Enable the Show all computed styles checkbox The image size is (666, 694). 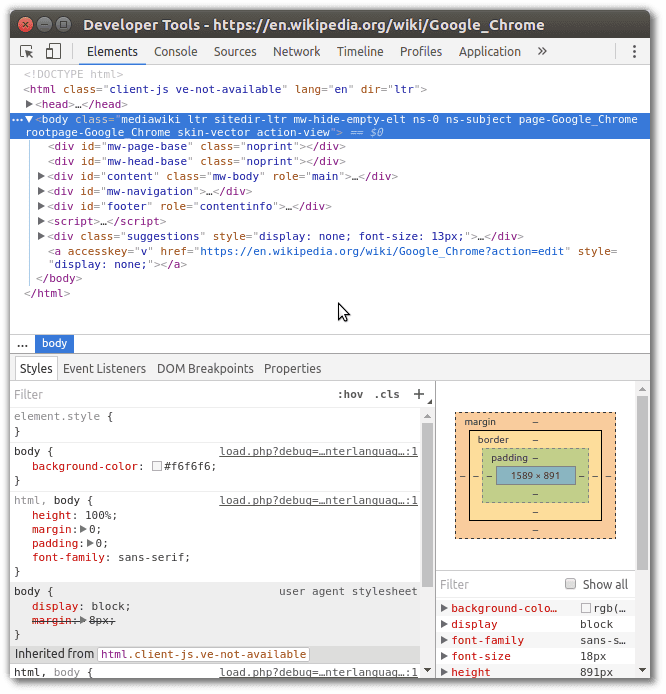click(x=570, y=584)
